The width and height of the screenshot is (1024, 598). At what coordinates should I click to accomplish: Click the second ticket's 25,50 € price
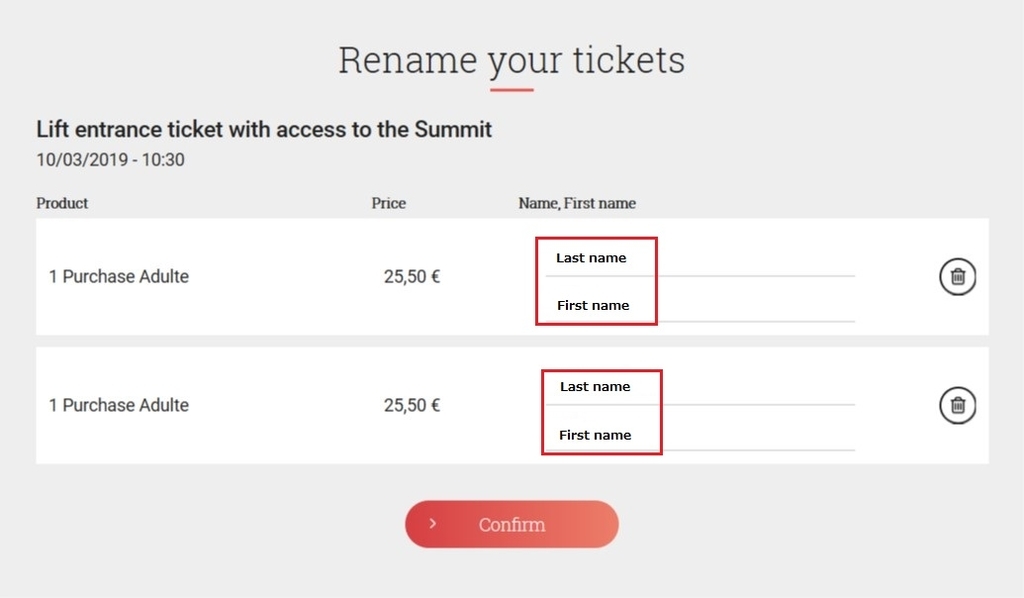point(412,405)
